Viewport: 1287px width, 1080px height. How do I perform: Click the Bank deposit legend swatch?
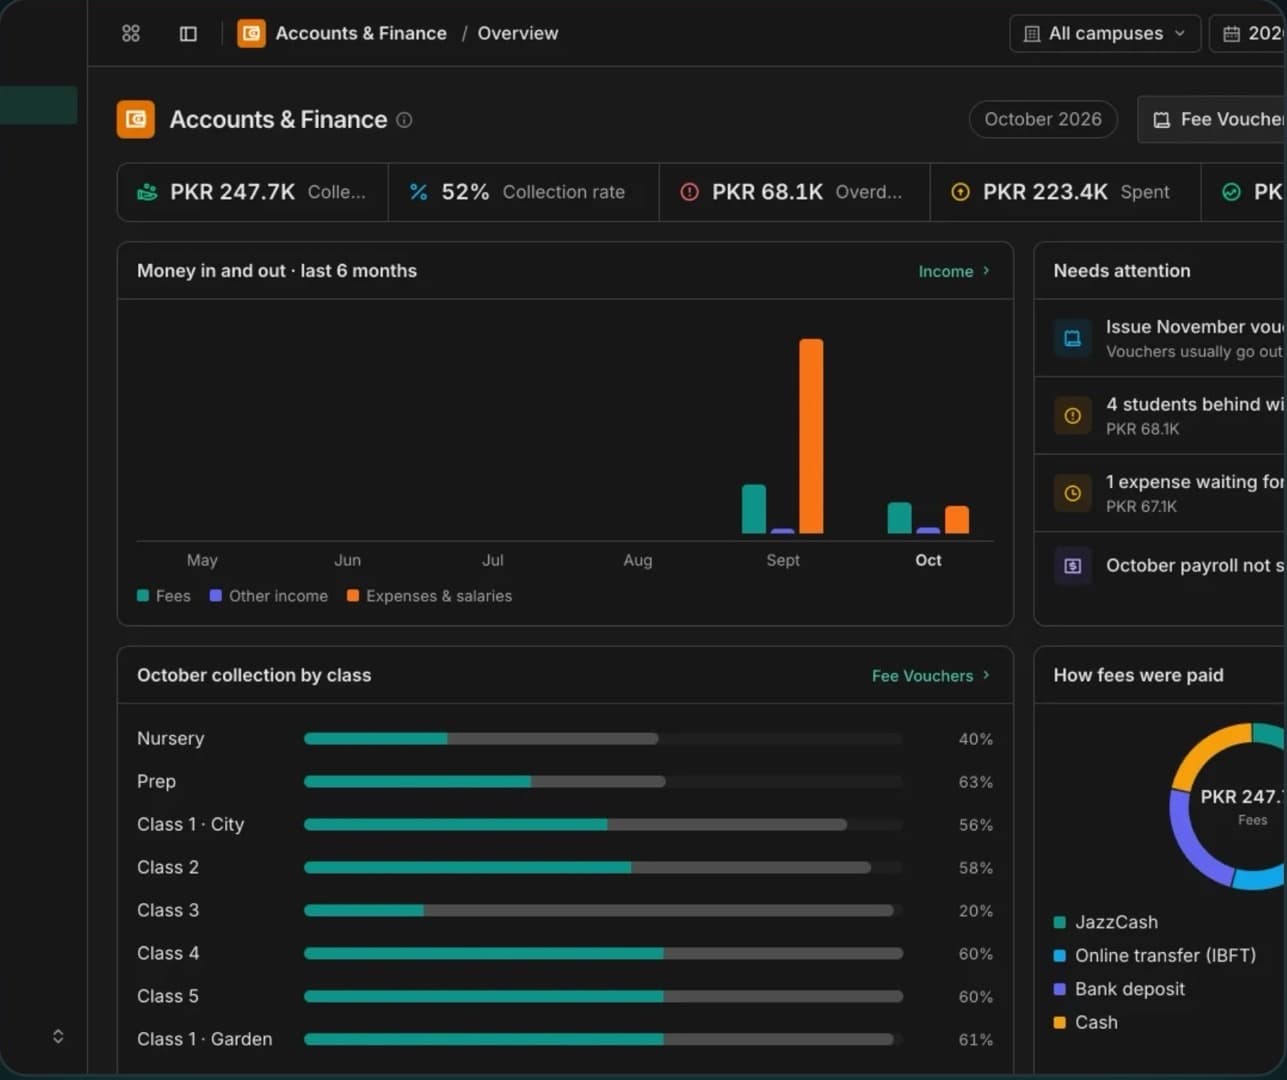pos(1060,989)
